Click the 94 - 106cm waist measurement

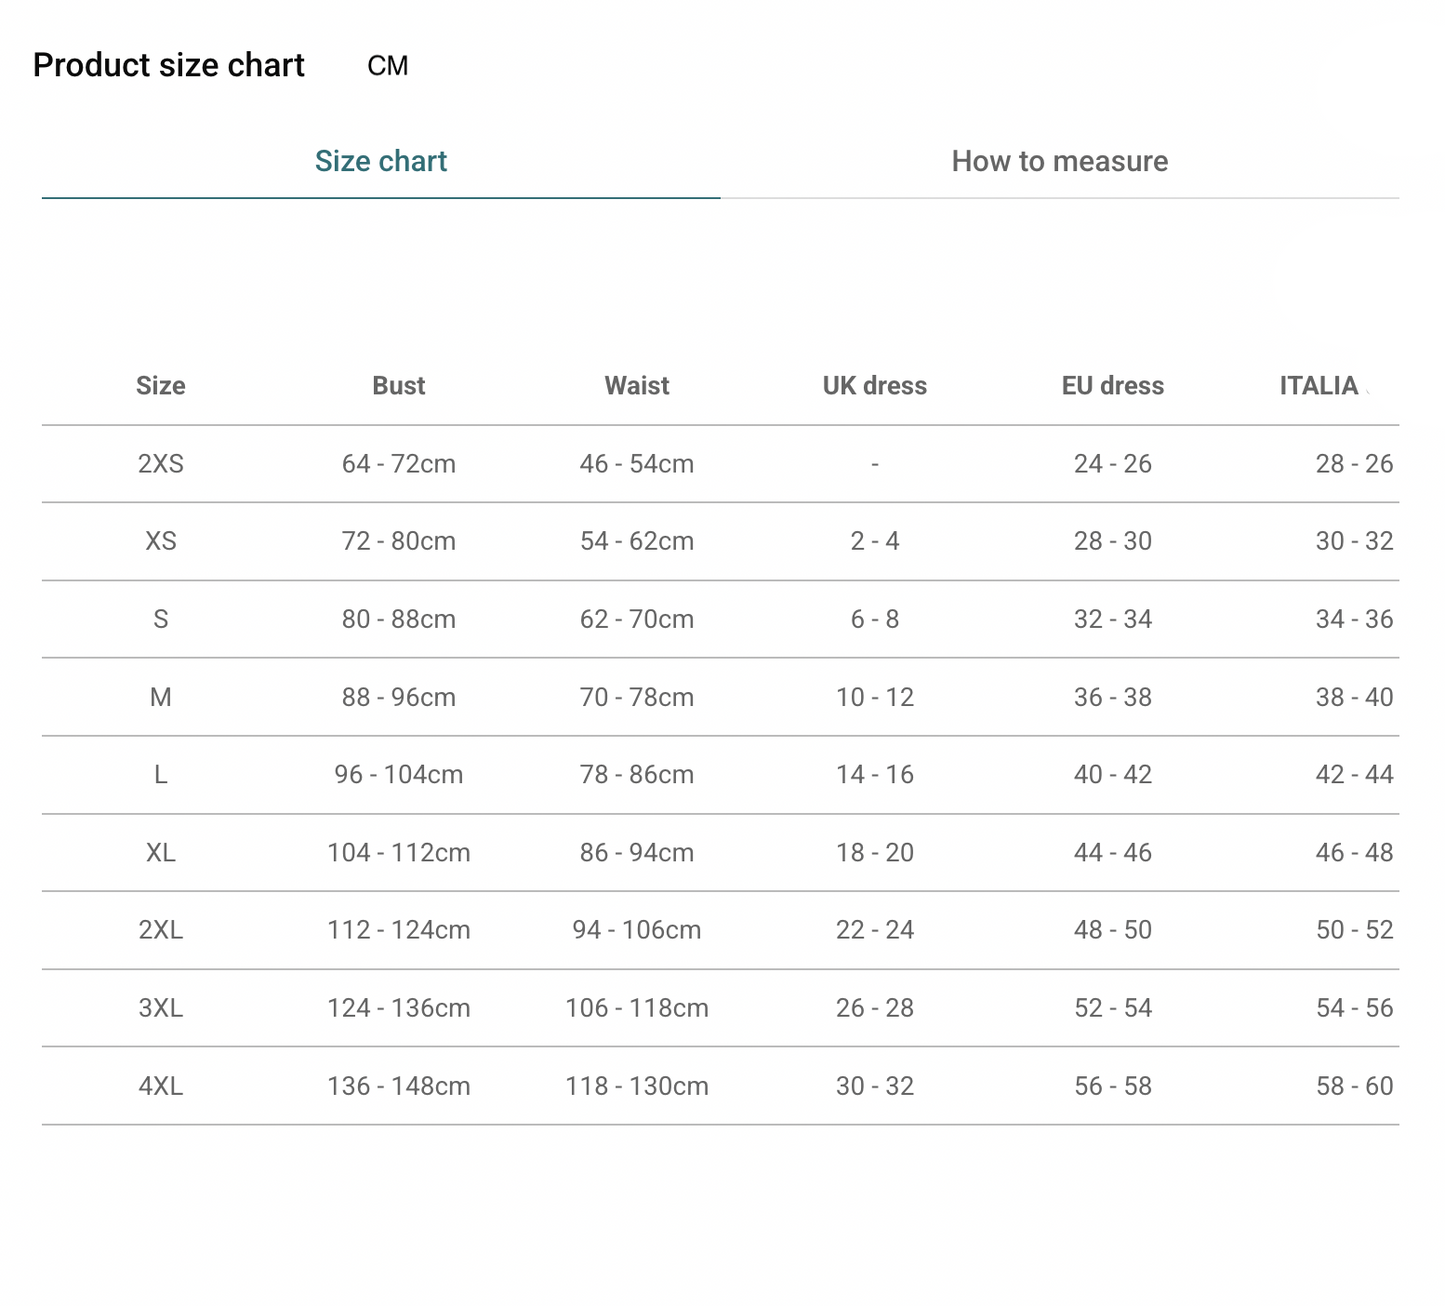point(636,930)
